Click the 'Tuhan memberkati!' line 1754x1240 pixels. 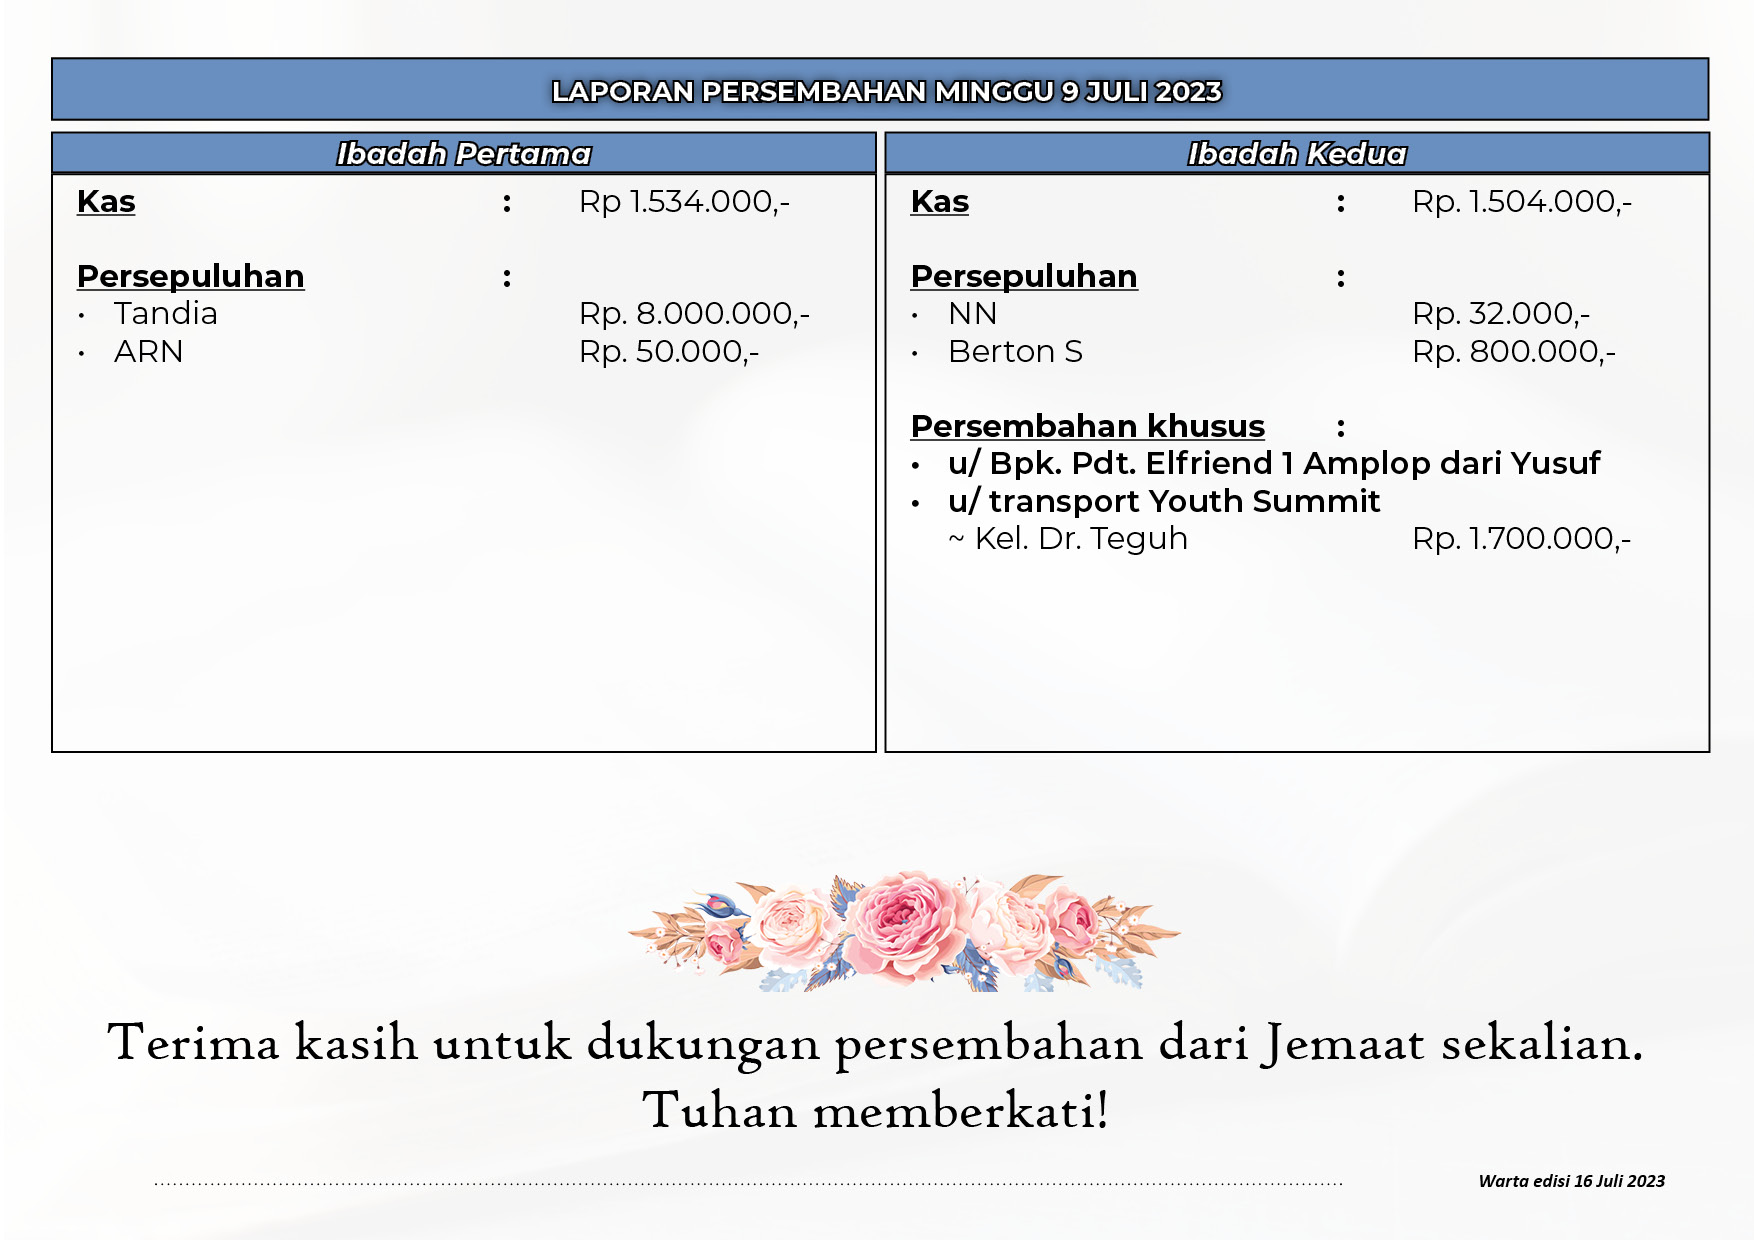(876, 1110)
